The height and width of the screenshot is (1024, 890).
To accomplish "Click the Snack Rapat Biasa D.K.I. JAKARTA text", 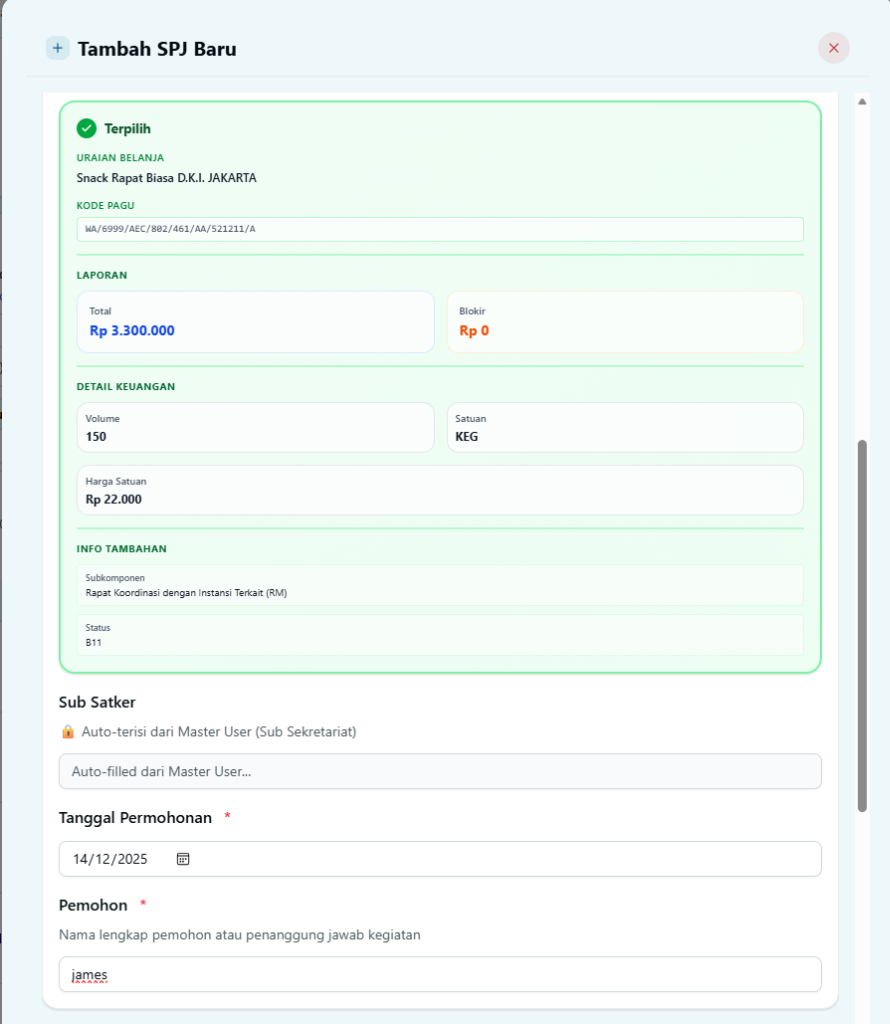I will [167, 178].
